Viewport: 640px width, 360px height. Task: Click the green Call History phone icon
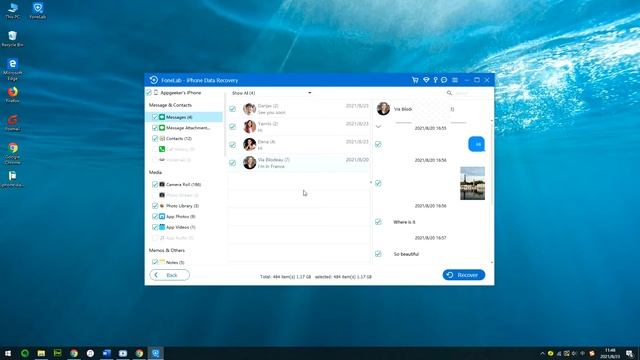162,149
